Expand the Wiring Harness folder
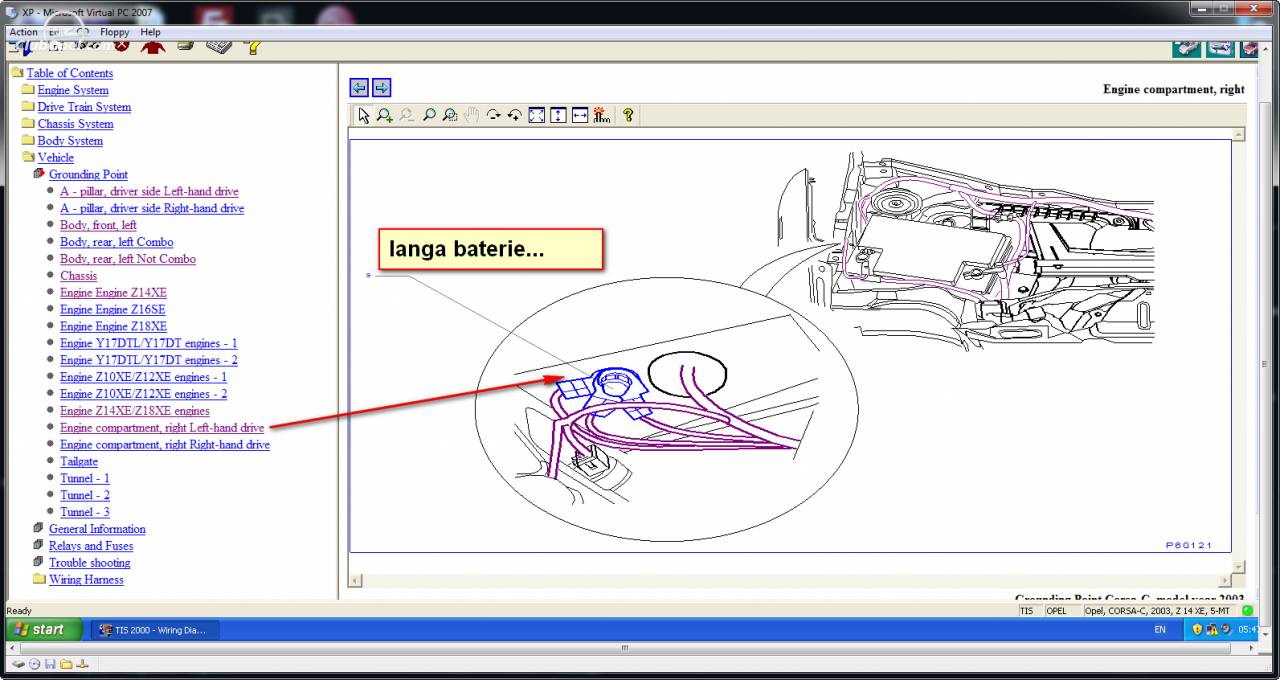This screenshot has width=1280, height=680. (39, 579)
